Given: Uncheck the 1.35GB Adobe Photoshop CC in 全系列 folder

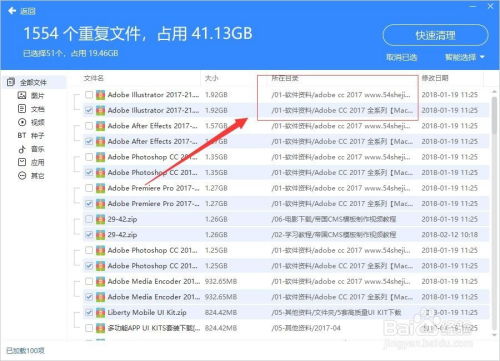Looking at the screenshot, I should pyautogui.click(x=89, y=173).
